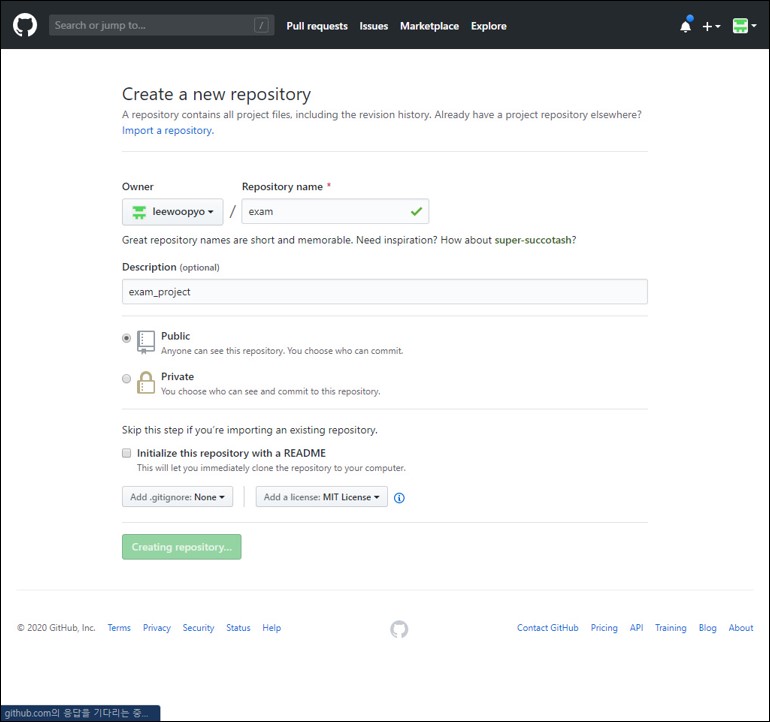
Task: Open the GitHub home logo in header
Action: click(25, 25)
